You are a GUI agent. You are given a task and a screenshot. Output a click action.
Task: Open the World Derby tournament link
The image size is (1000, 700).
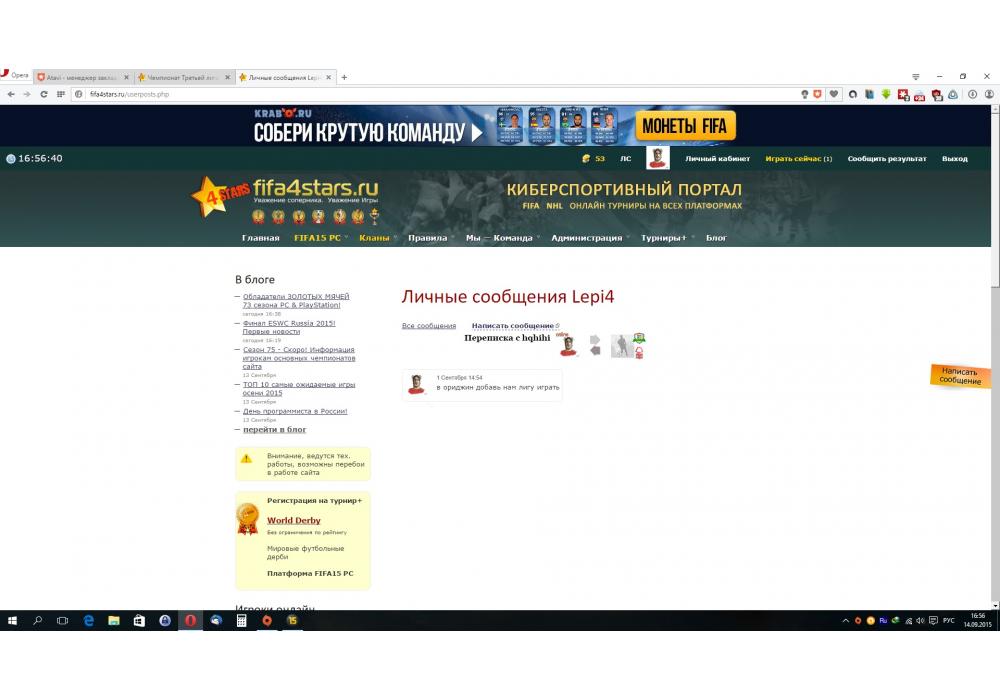[x=293, y=520]
